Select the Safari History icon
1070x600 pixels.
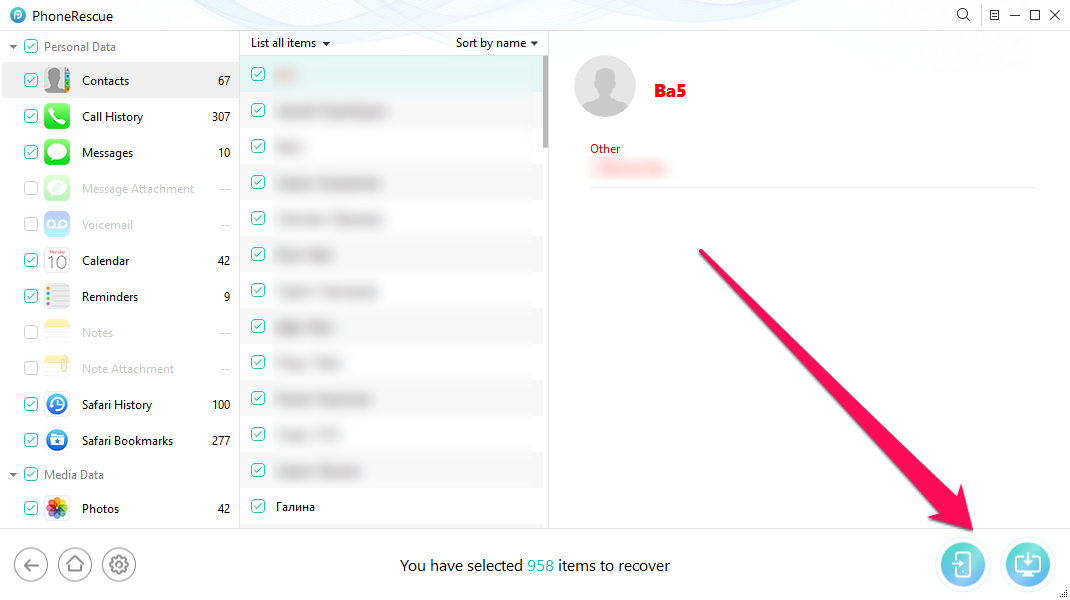tap(57, 405)
